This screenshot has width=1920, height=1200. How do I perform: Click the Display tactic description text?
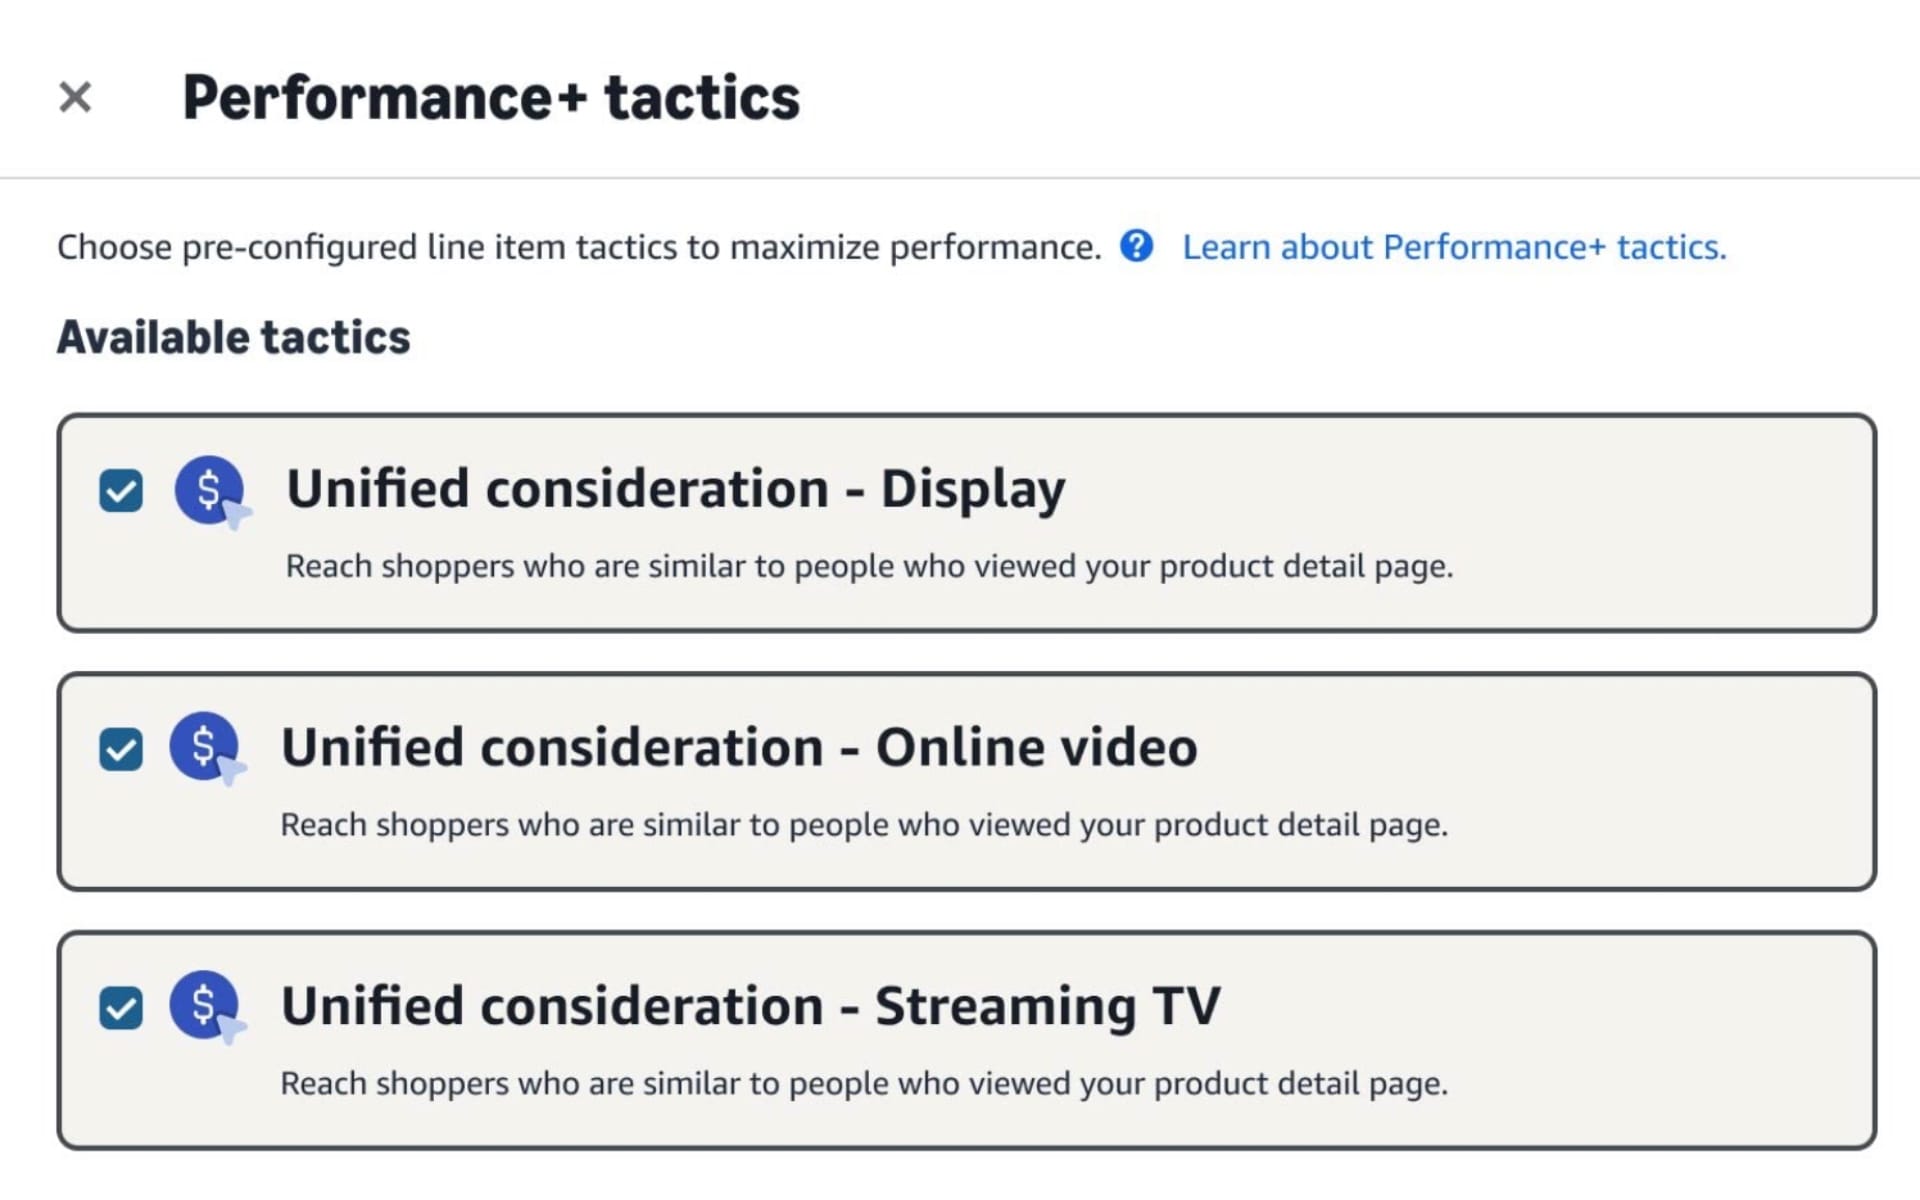click(868, 565)
